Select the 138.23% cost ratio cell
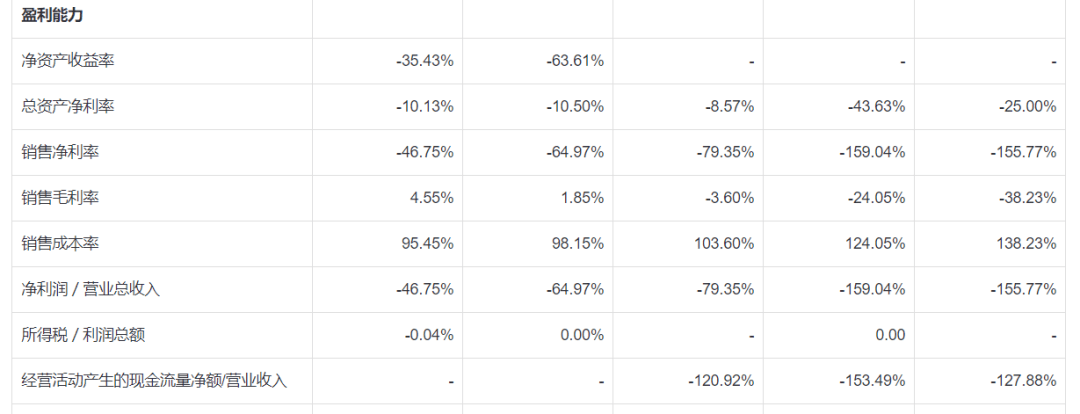1080x414 pixels. point(1026,243)
